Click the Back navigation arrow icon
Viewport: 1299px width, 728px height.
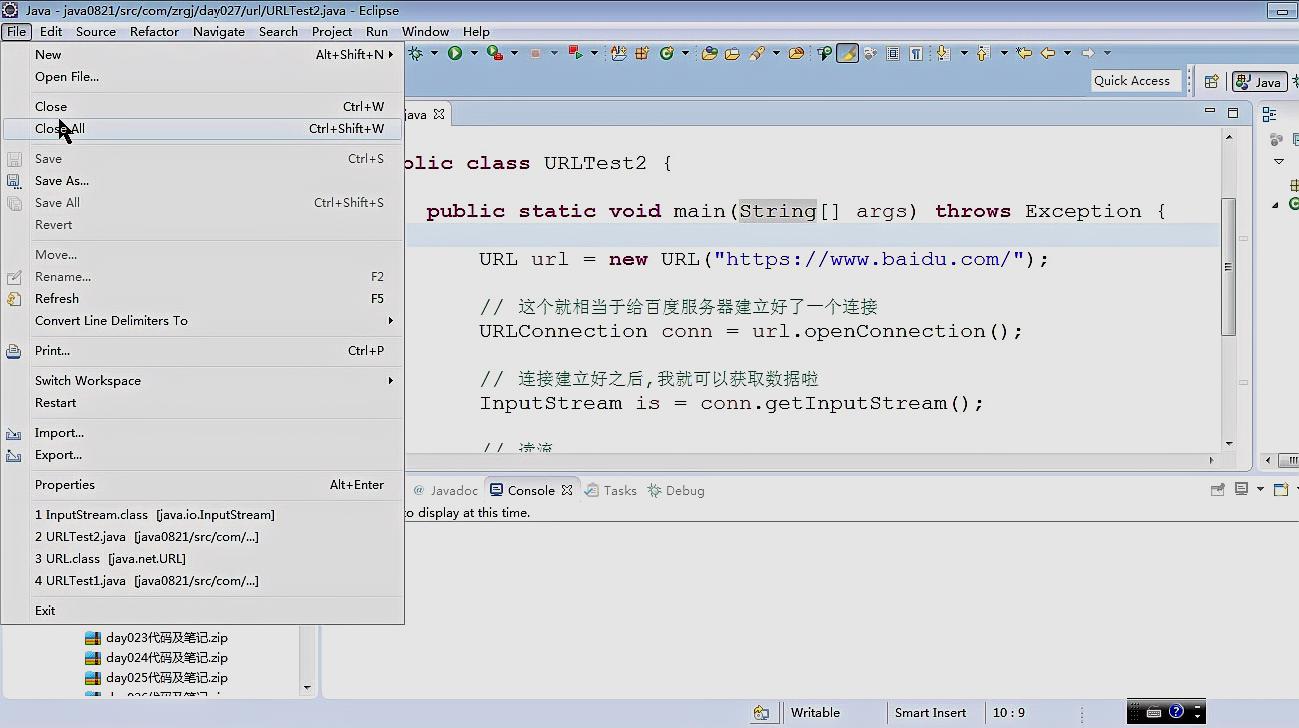pyautogui.click(x=1047, y=53)
